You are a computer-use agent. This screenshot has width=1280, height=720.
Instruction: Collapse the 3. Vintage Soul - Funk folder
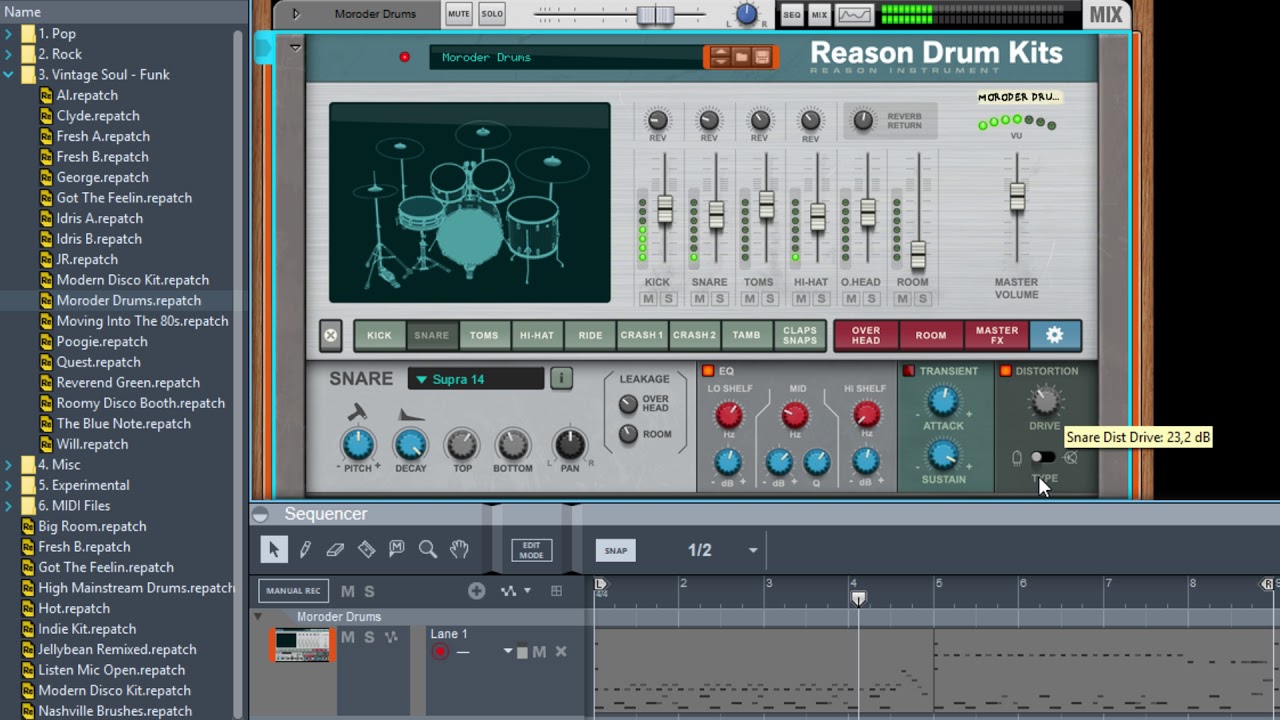9,74
